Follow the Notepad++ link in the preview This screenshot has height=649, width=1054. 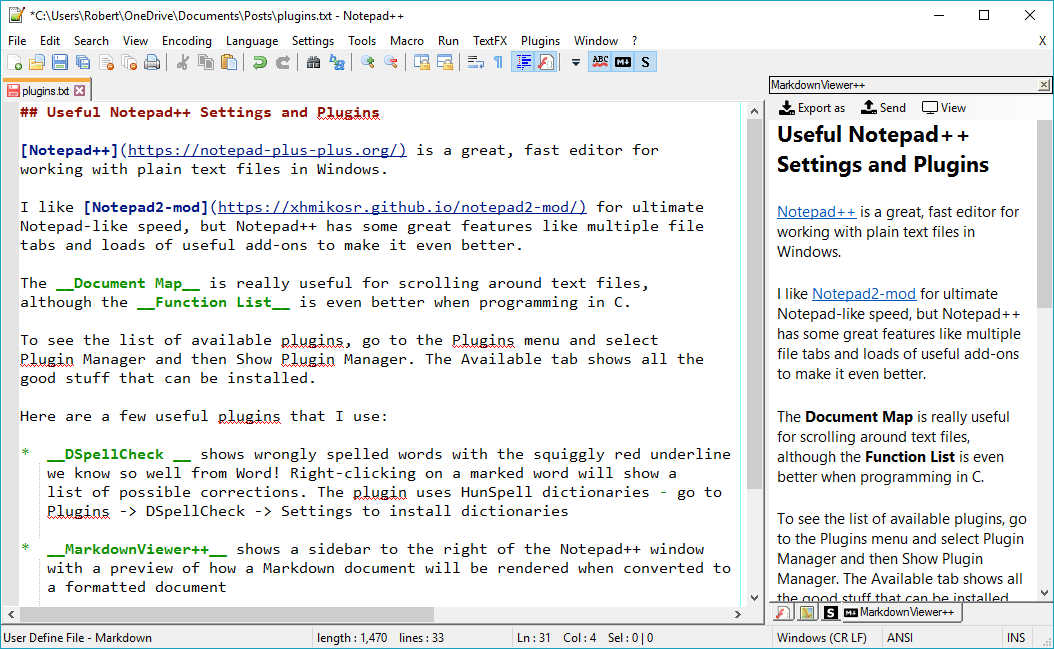click(x=816, y=212)
